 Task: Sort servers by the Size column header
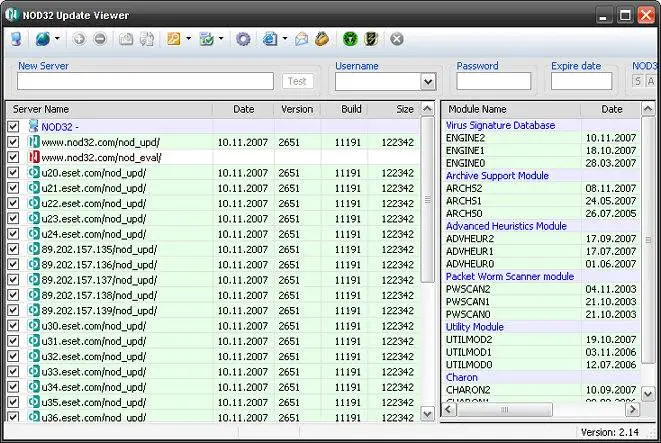pos(394,109)
